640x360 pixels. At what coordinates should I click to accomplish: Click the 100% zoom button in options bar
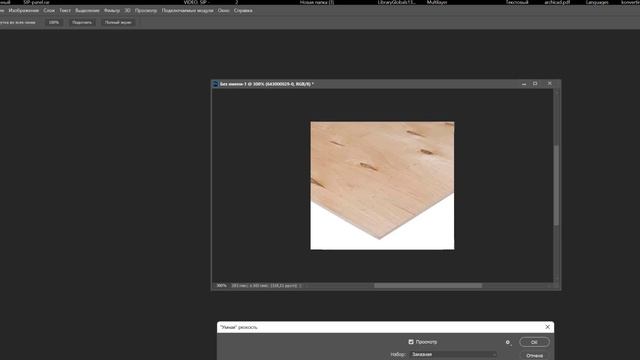(x=54, y=22)
